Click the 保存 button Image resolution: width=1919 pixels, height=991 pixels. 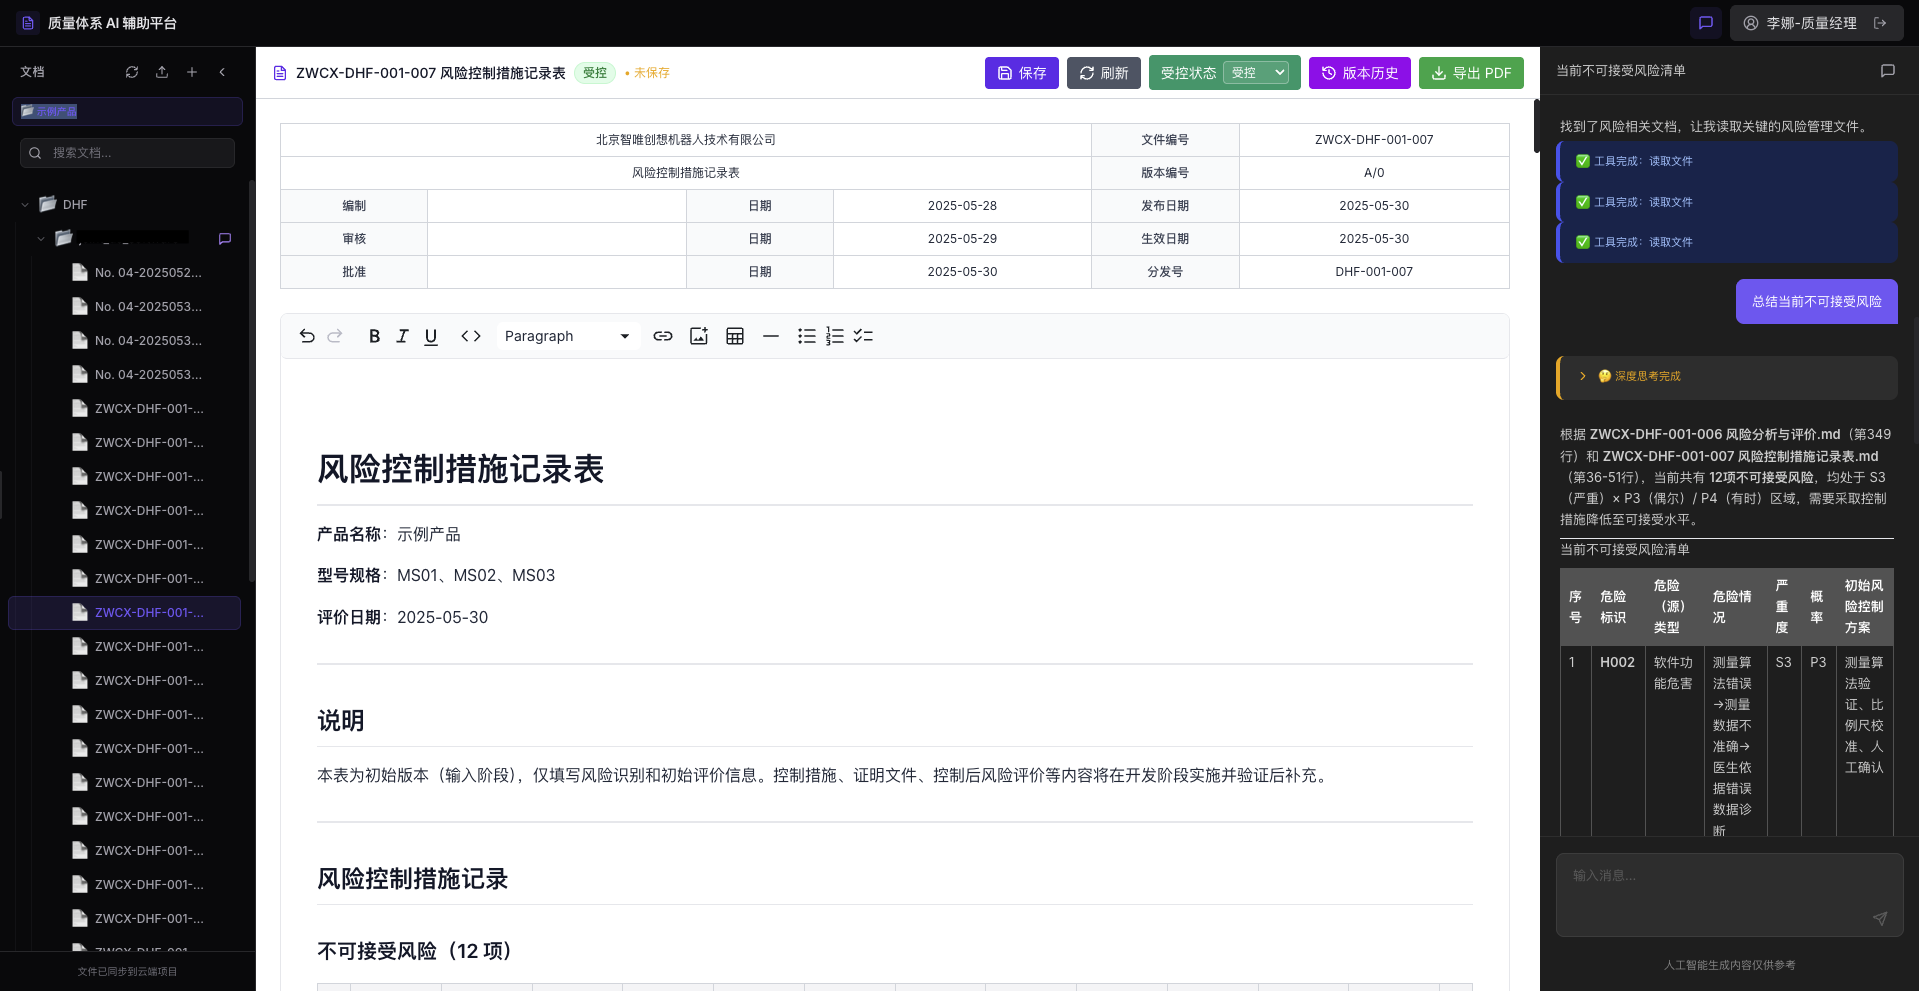(1022, 73)
